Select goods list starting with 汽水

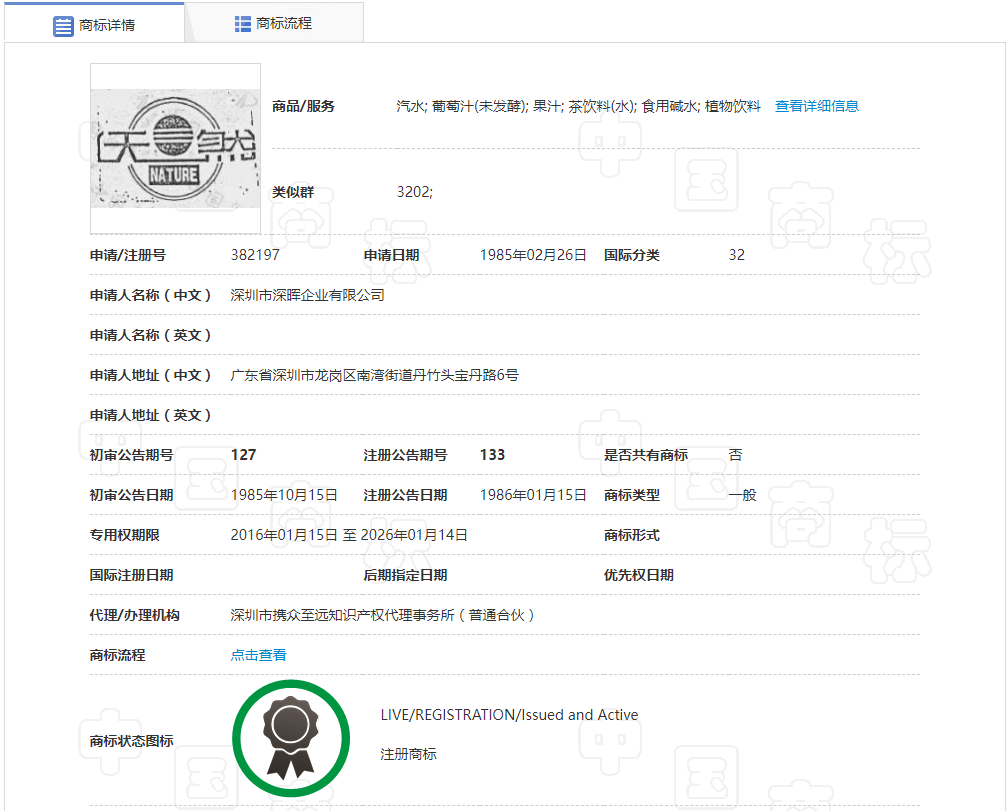tap(578, 106)
